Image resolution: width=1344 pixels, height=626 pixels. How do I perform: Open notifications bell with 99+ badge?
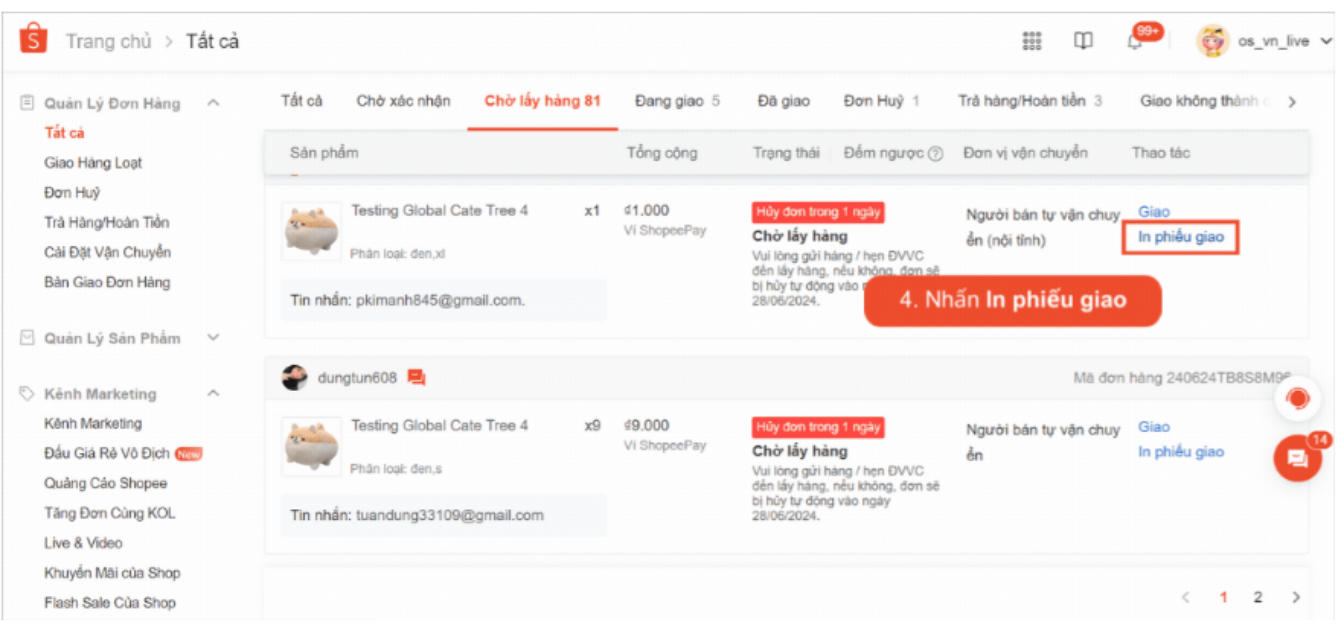coord(1135,42)
